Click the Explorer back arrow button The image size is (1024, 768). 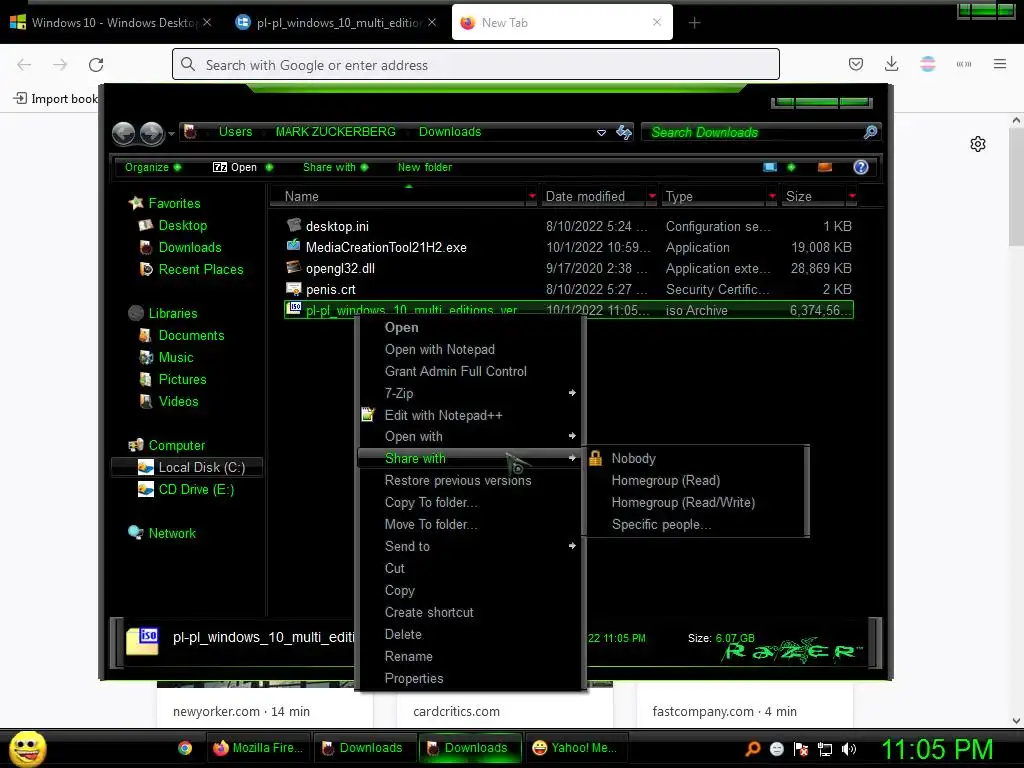tap(123, 133)
